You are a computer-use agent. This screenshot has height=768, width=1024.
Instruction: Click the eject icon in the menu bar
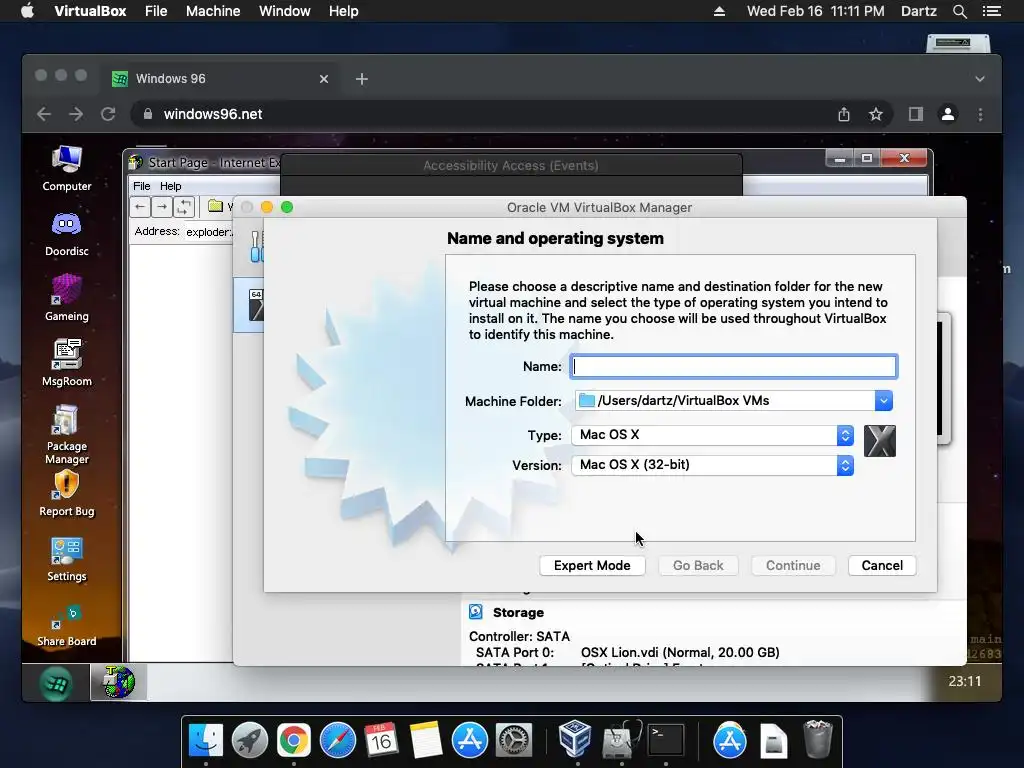pos(719,11)
